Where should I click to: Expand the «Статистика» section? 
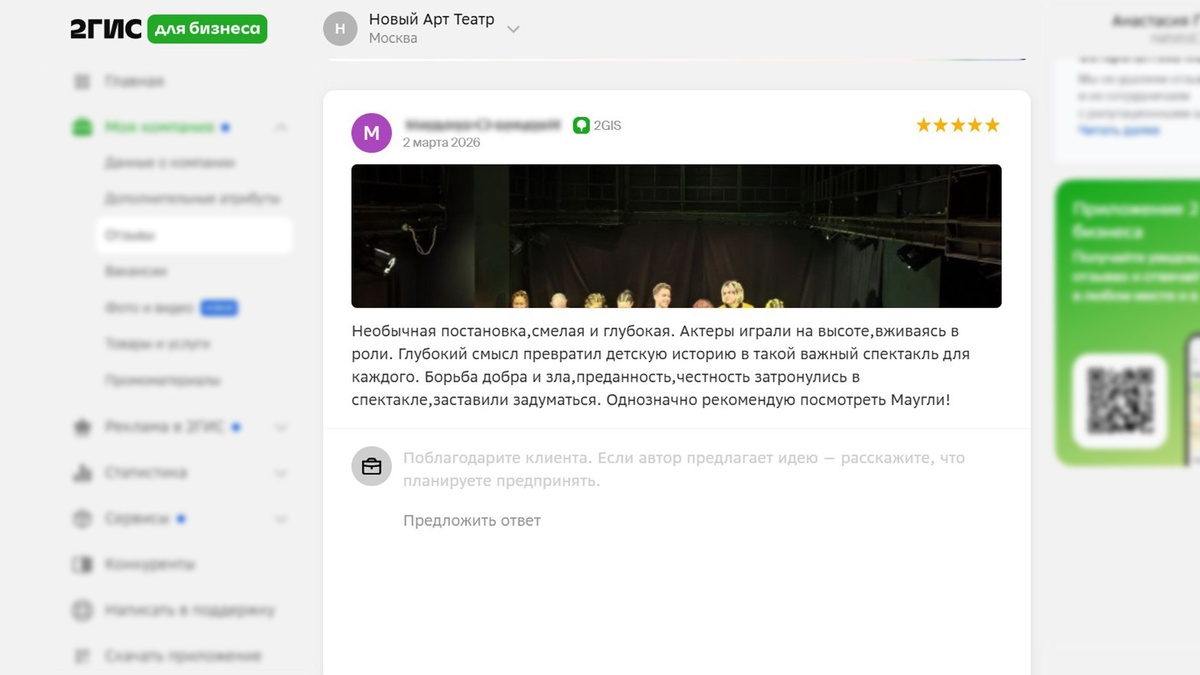[x=281, y=473]
